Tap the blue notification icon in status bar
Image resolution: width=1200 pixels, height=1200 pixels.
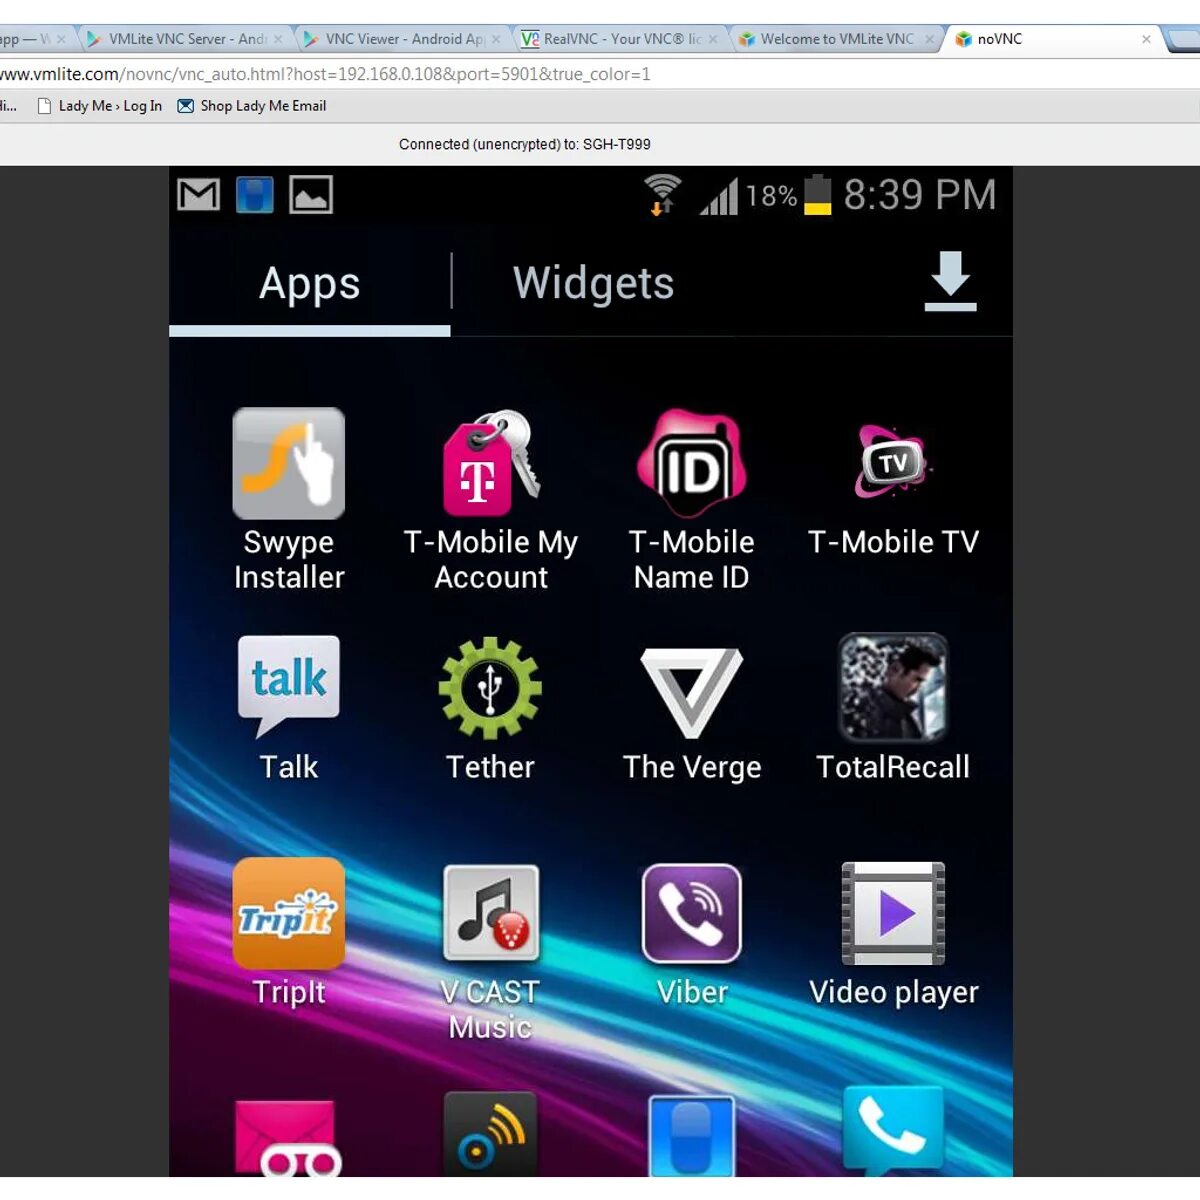coord(254,194)
